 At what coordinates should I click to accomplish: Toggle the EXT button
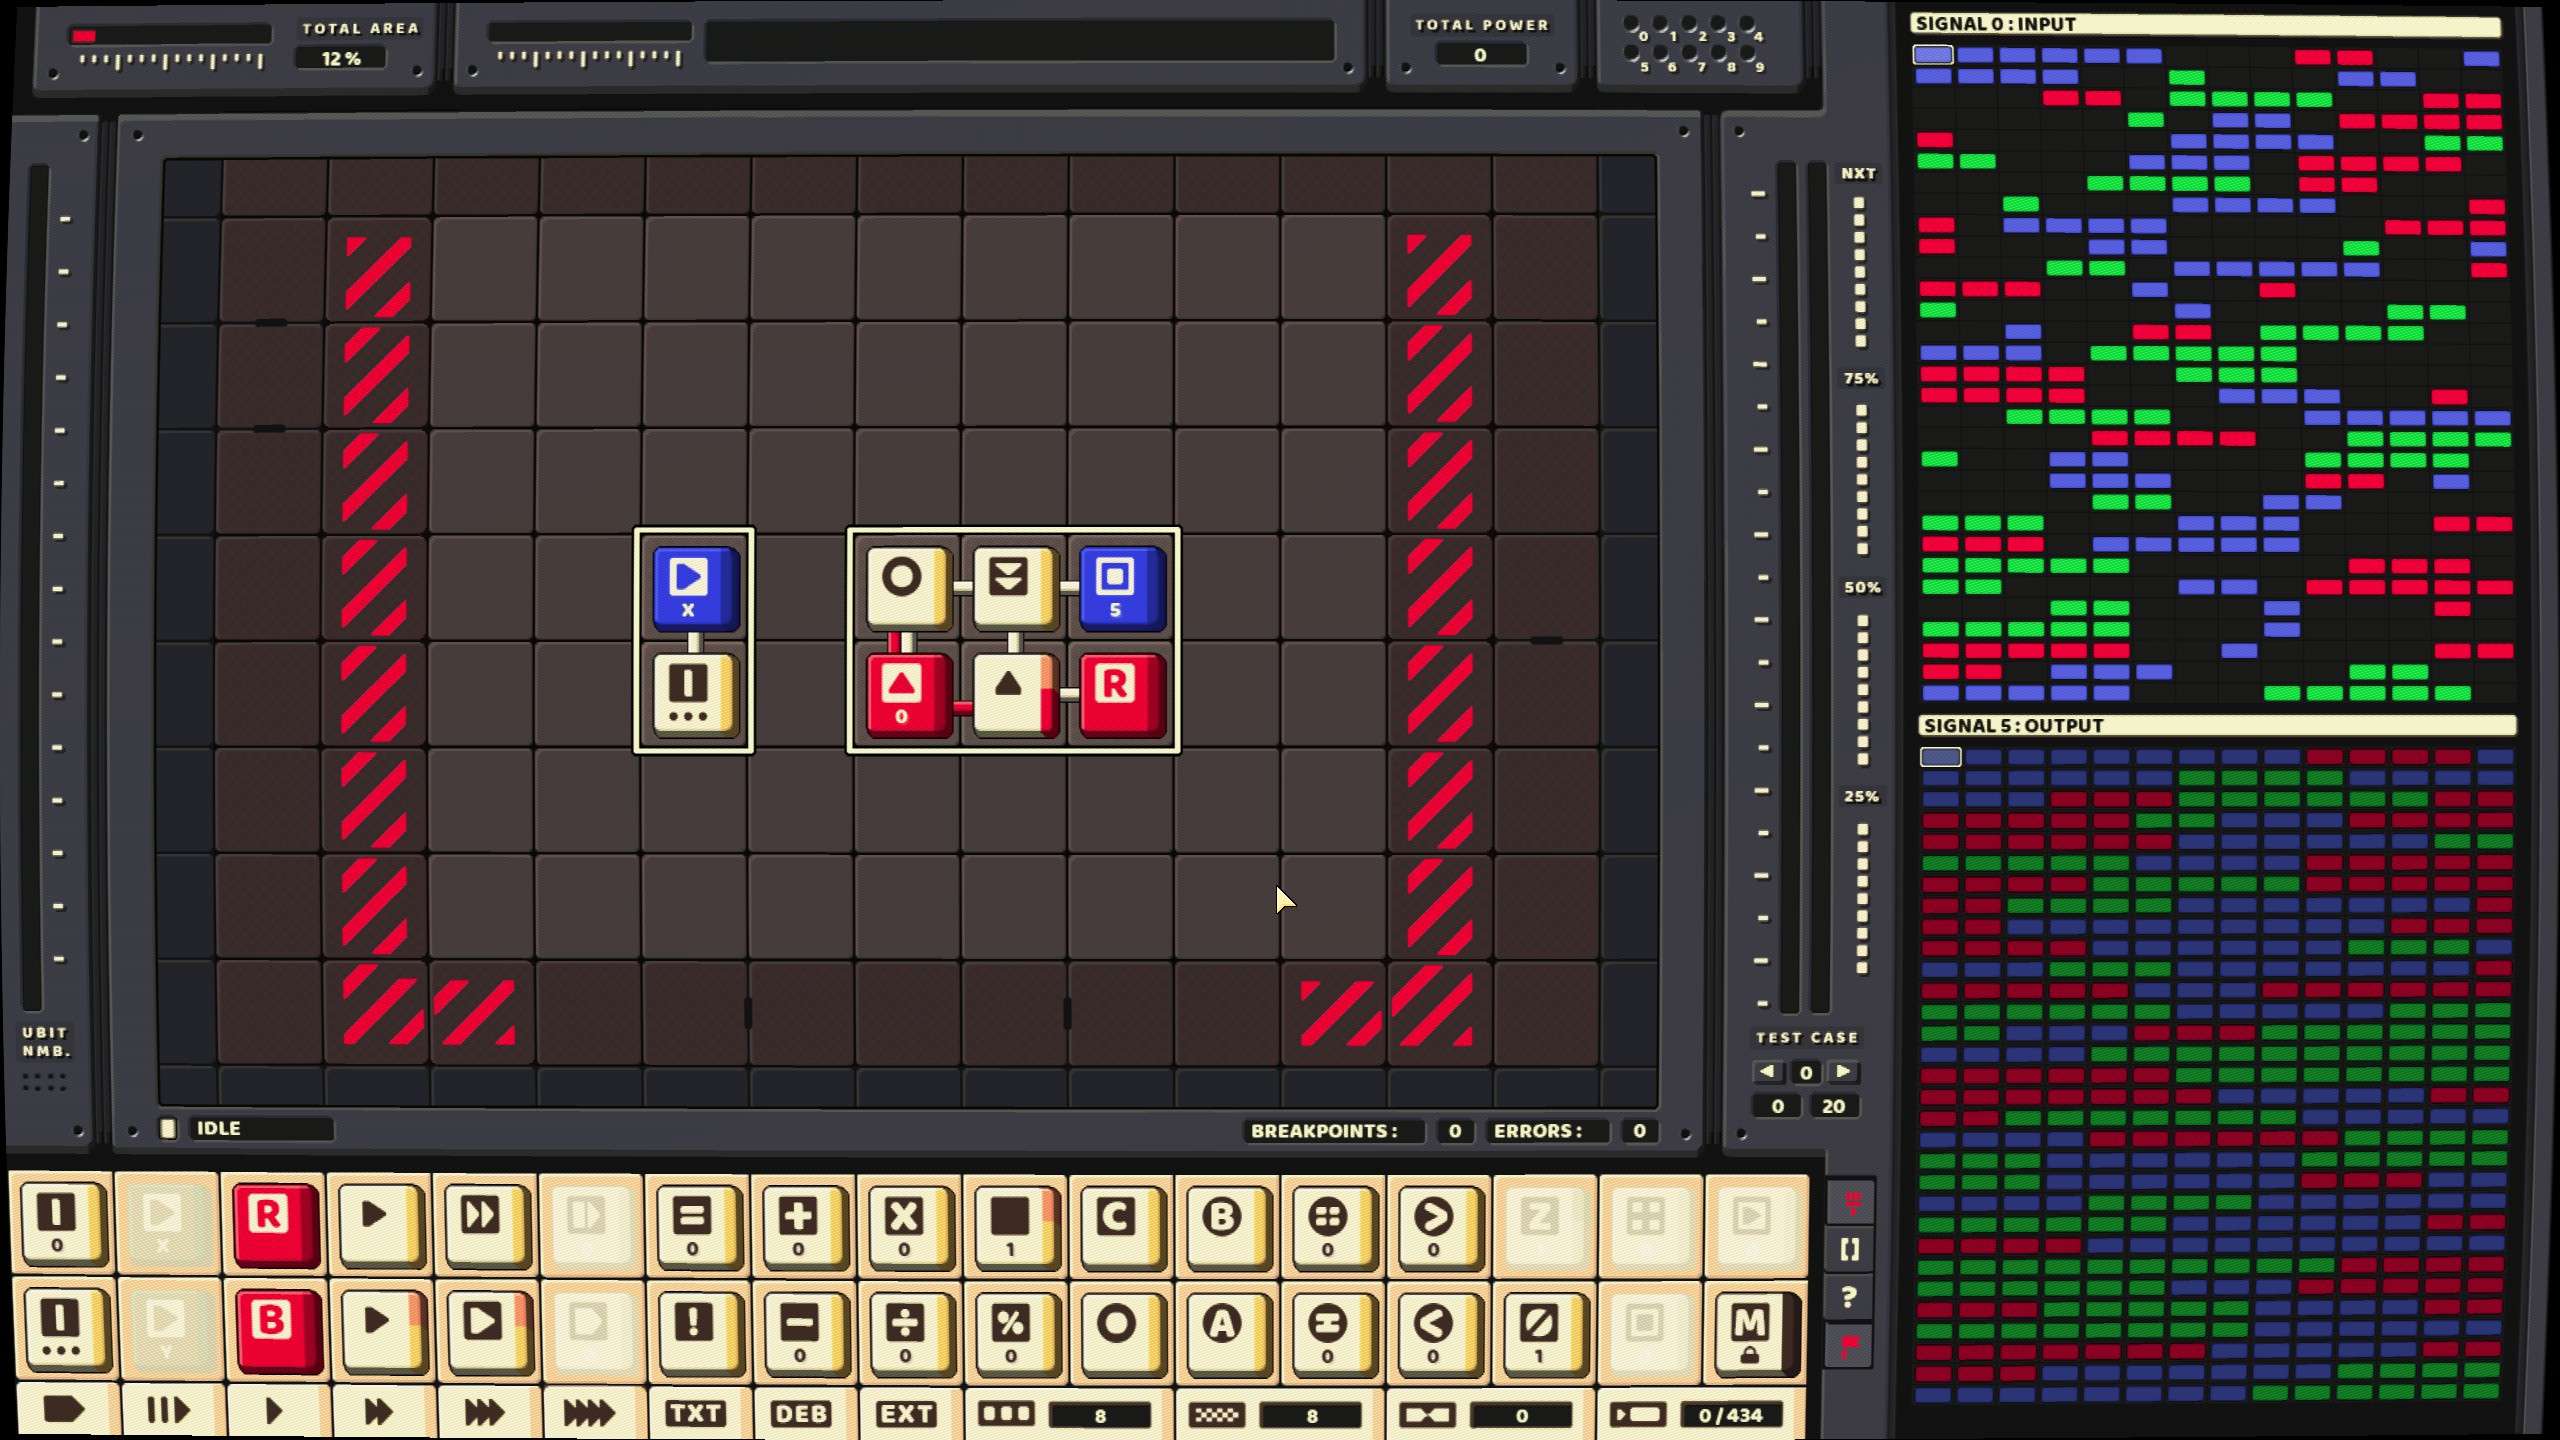[907, 1413]
